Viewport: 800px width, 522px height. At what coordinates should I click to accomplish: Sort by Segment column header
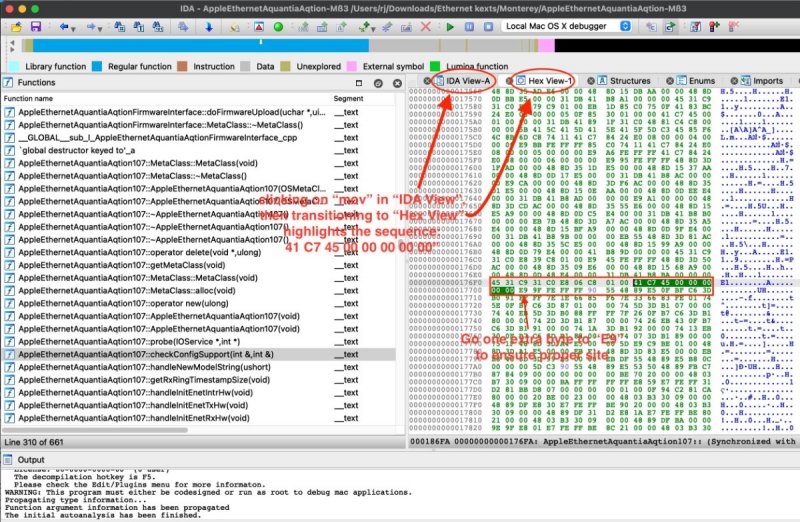click(363, 98)
